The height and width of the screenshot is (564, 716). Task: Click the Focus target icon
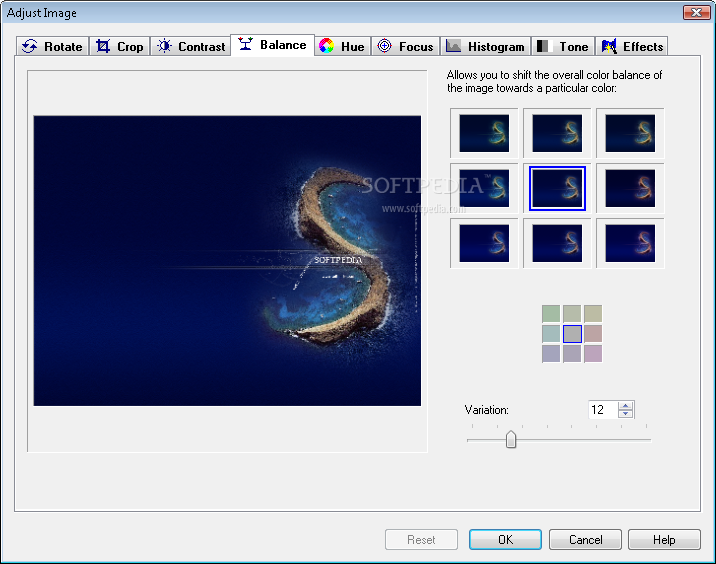click(384, 46)
